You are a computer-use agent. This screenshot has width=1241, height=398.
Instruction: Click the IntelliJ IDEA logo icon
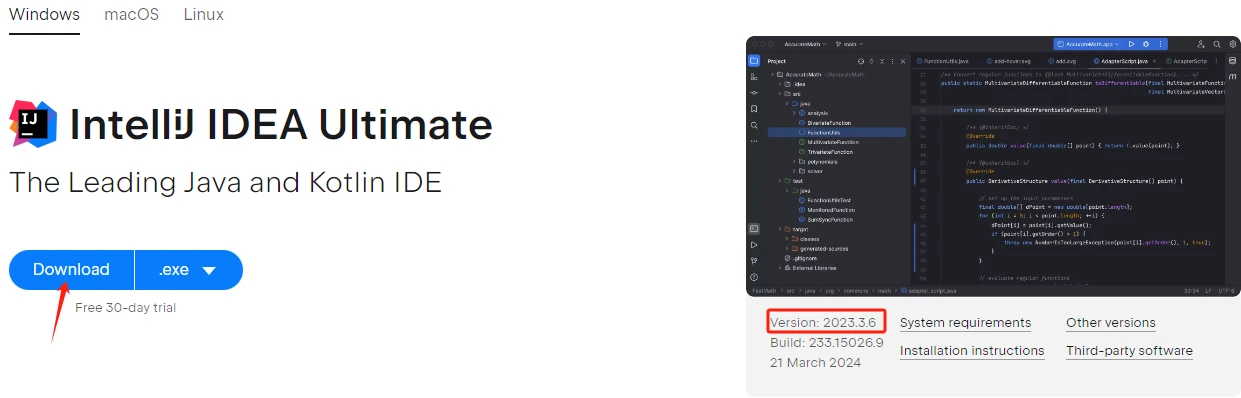pos(33,123)
